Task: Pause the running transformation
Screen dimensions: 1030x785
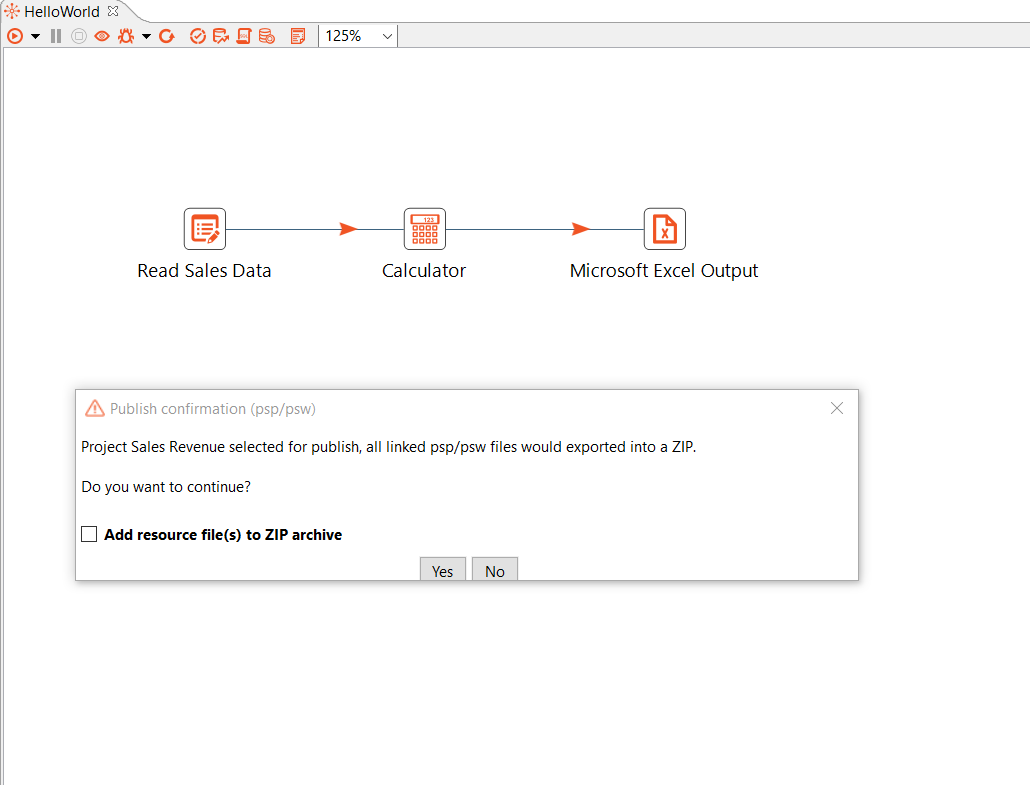Action: click(x=56, y=36)
